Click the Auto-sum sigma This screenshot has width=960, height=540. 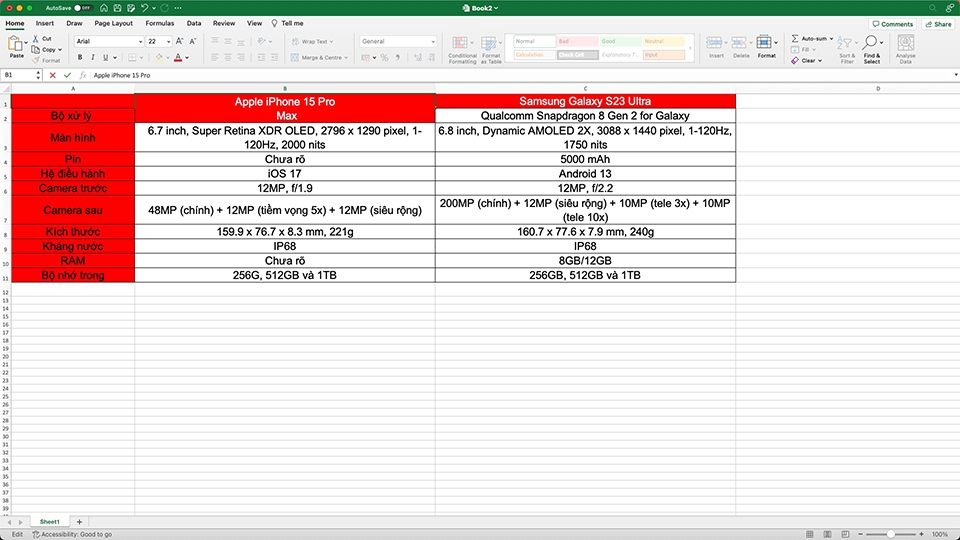795,38
